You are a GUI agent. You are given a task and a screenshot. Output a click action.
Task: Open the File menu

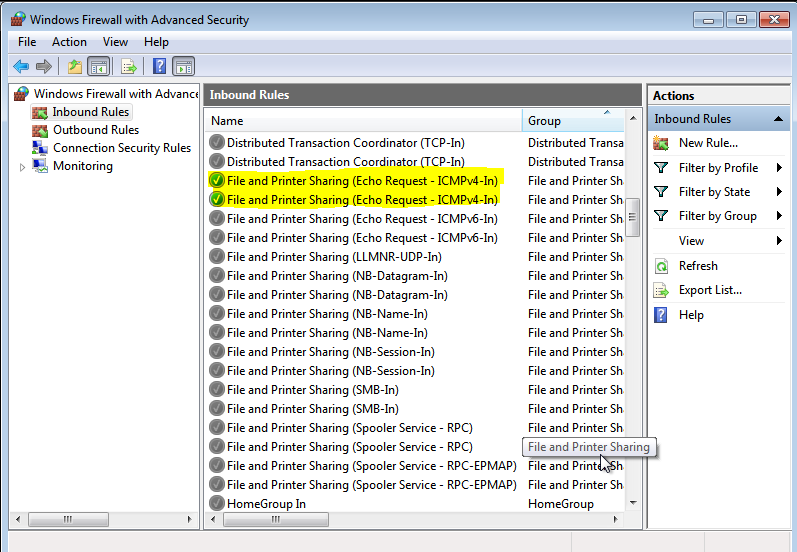point(27,42)
